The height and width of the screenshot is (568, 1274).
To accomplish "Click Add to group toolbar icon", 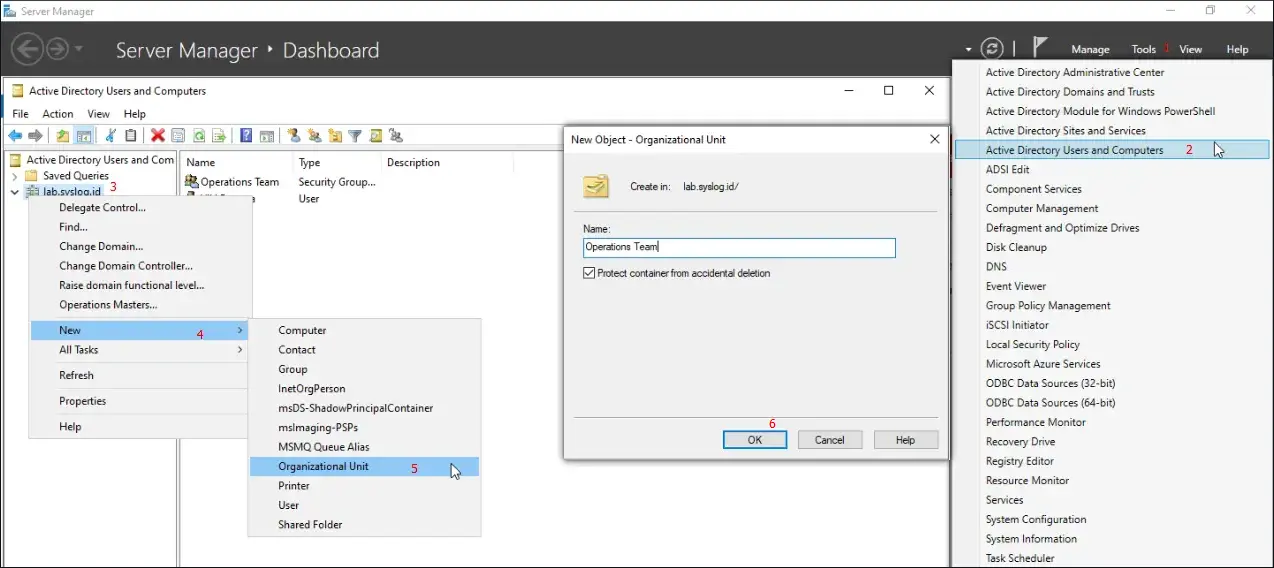I will 396,136.
